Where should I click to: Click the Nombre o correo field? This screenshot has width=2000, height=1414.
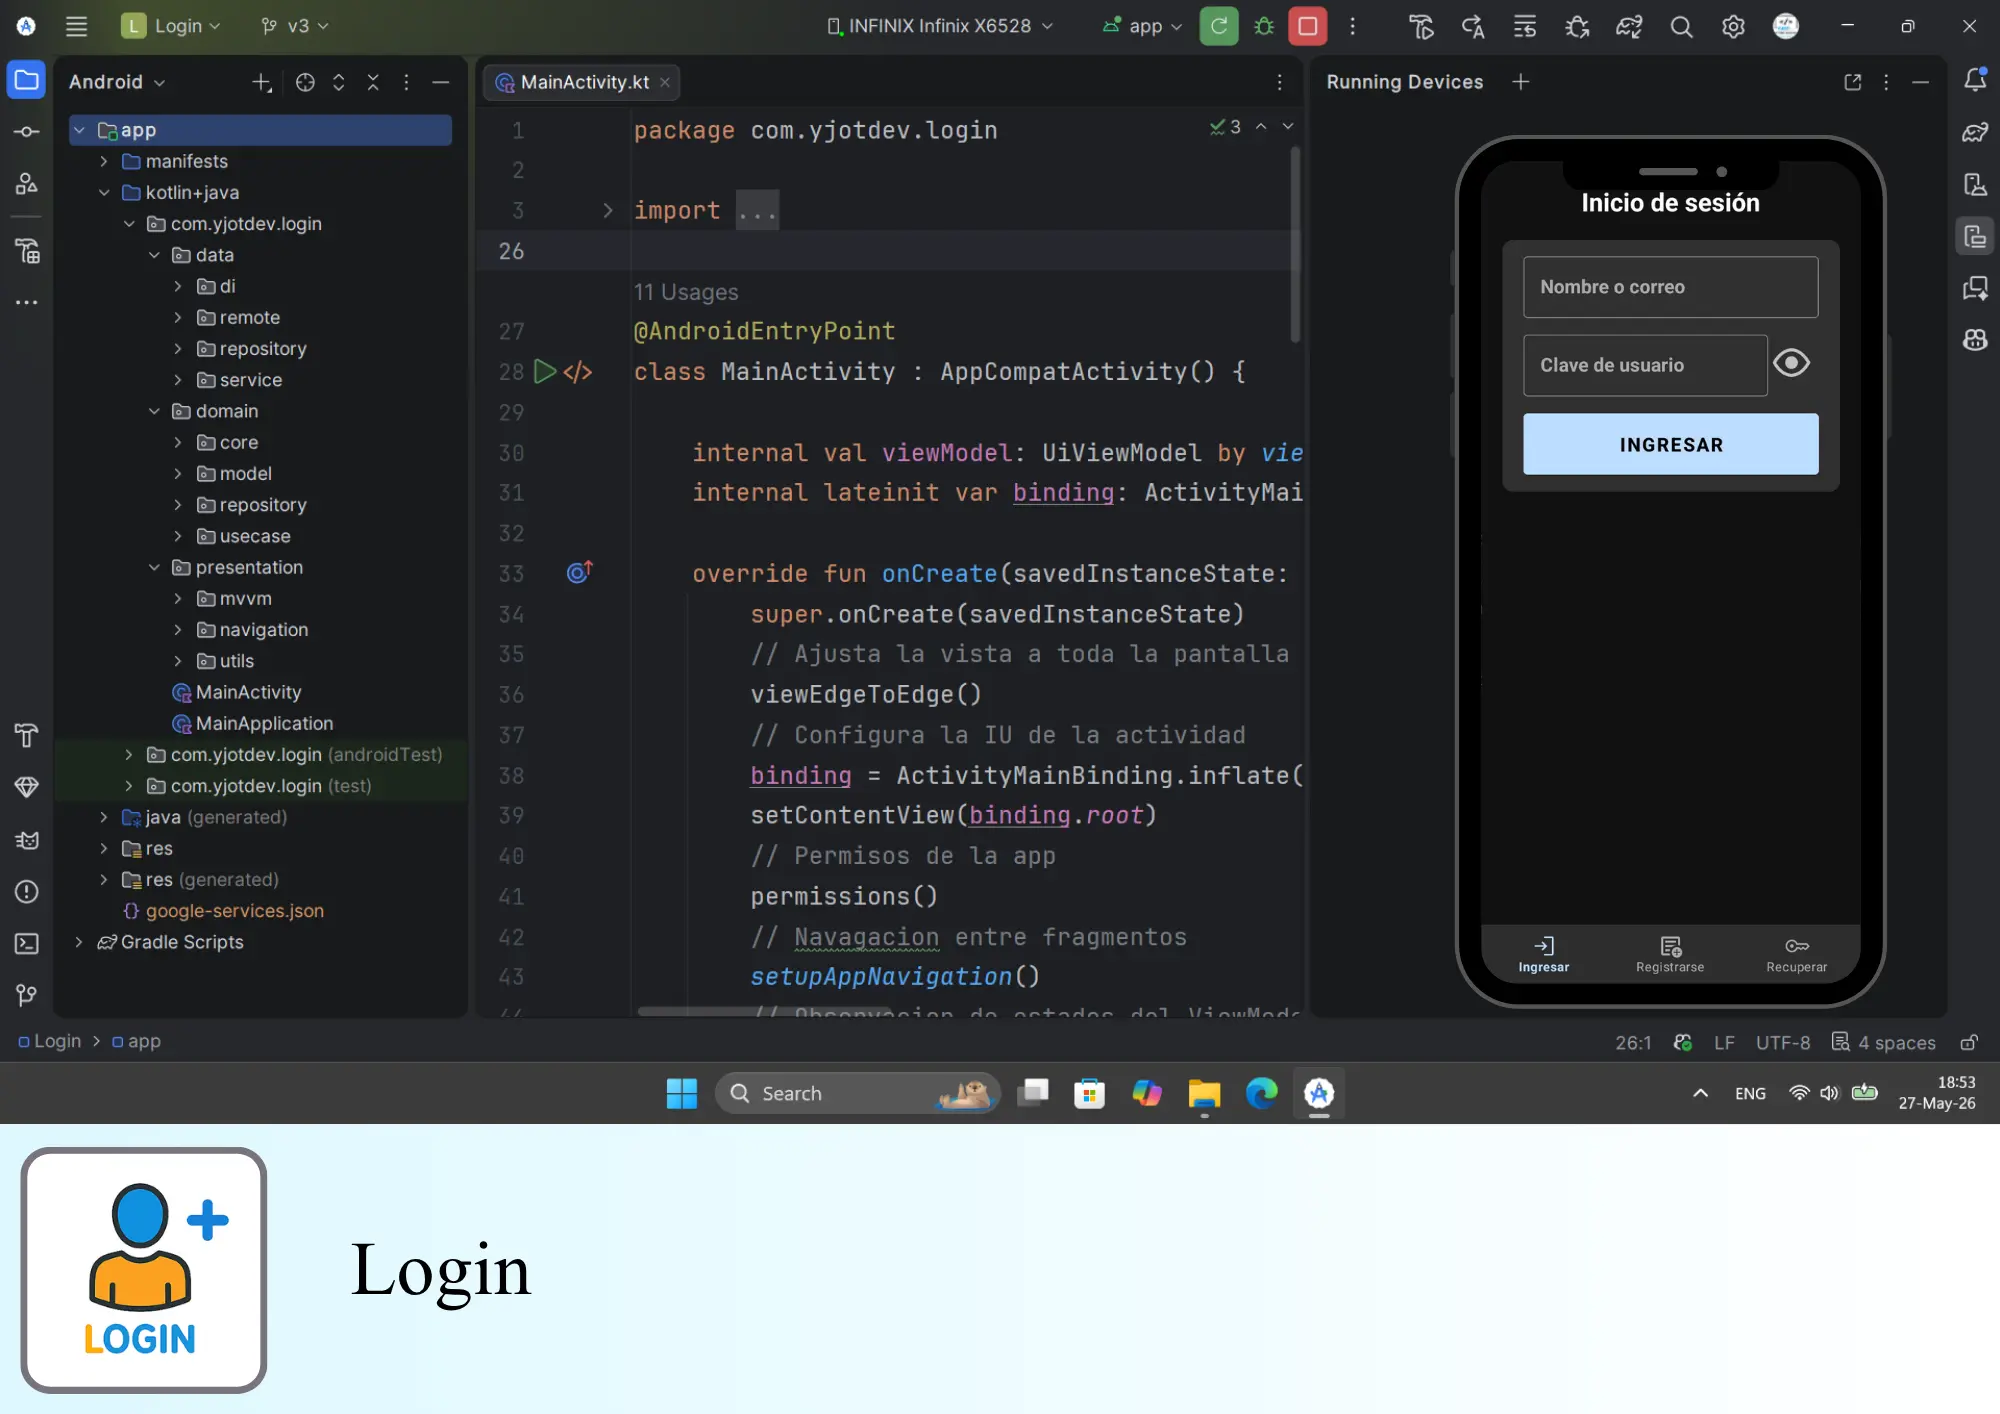[1670, 287]
